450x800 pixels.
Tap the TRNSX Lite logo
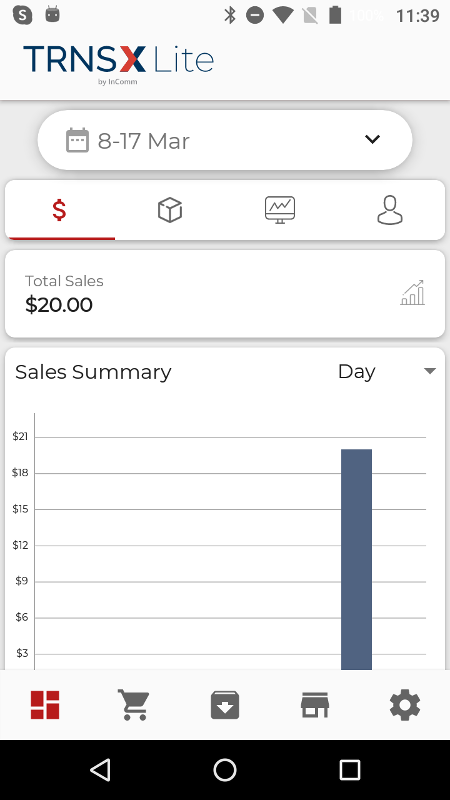point(118,63)
